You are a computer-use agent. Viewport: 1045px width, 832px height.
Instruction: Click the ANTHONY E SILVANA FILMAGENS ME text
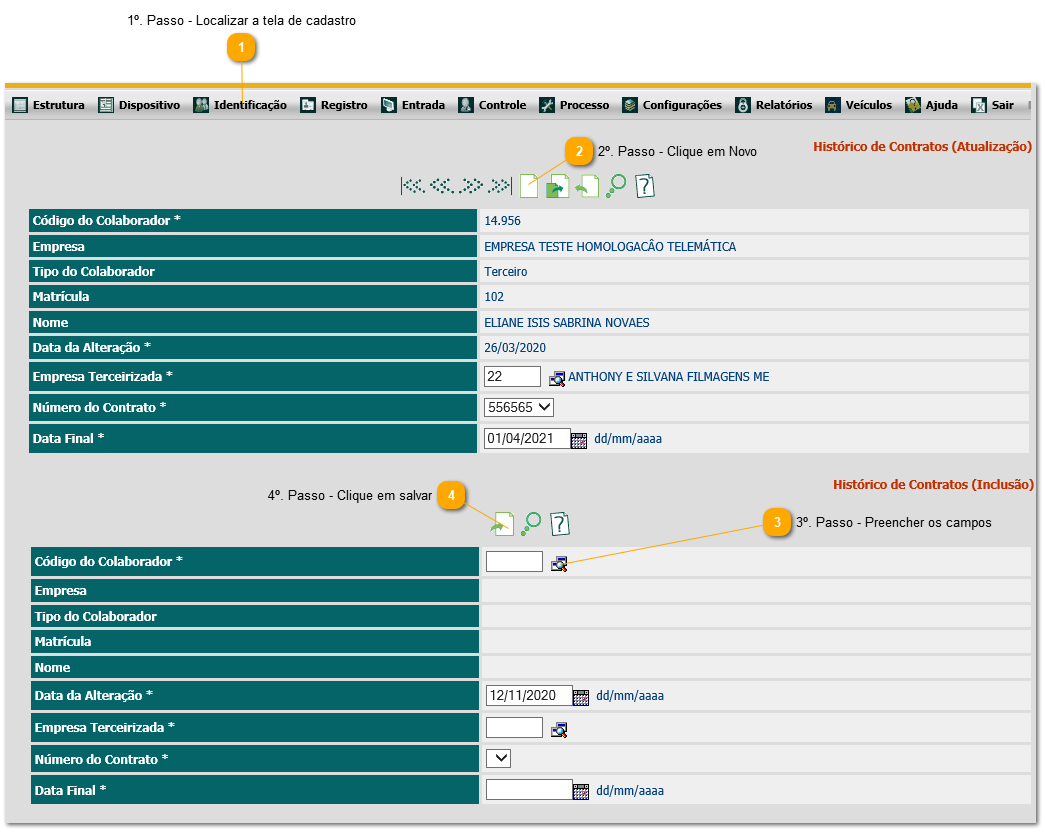coord(668,377)
